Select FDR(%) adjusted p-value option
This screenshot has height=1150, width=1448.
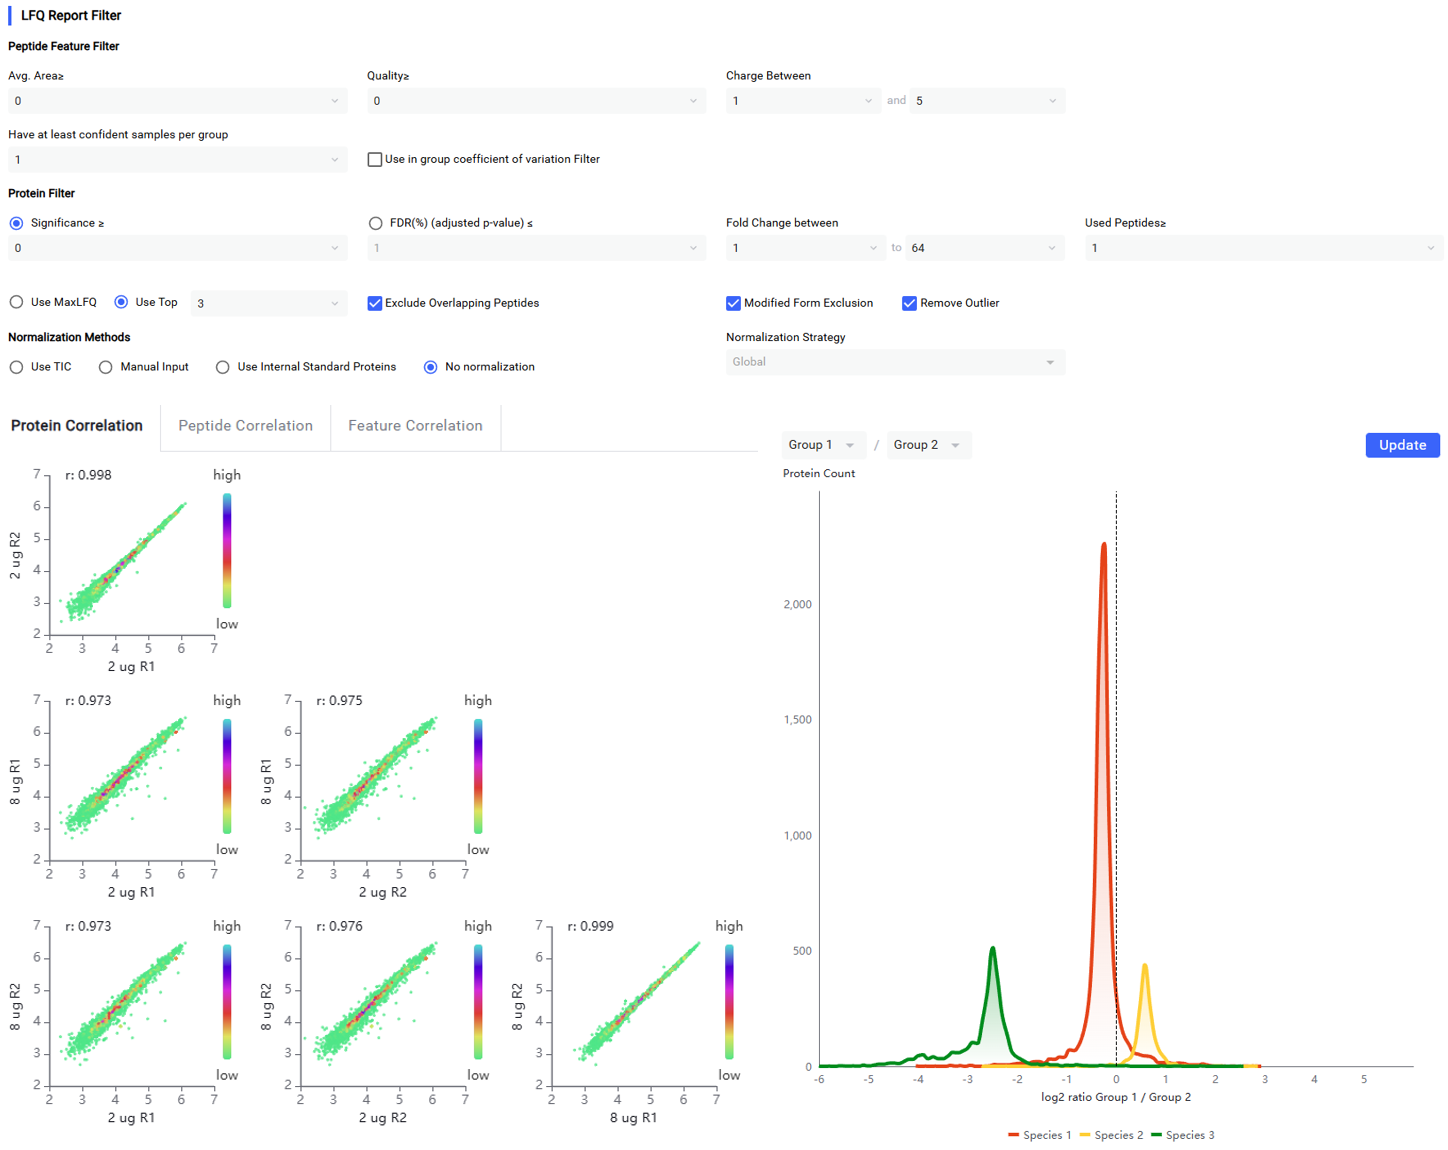click(x=375, y=223)
